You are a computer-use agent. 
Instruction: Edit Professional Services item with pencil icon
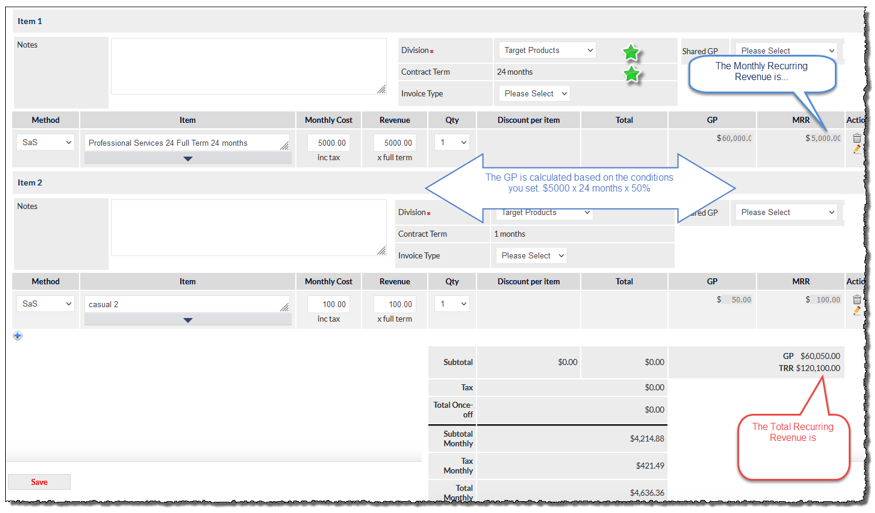point(857,149)
